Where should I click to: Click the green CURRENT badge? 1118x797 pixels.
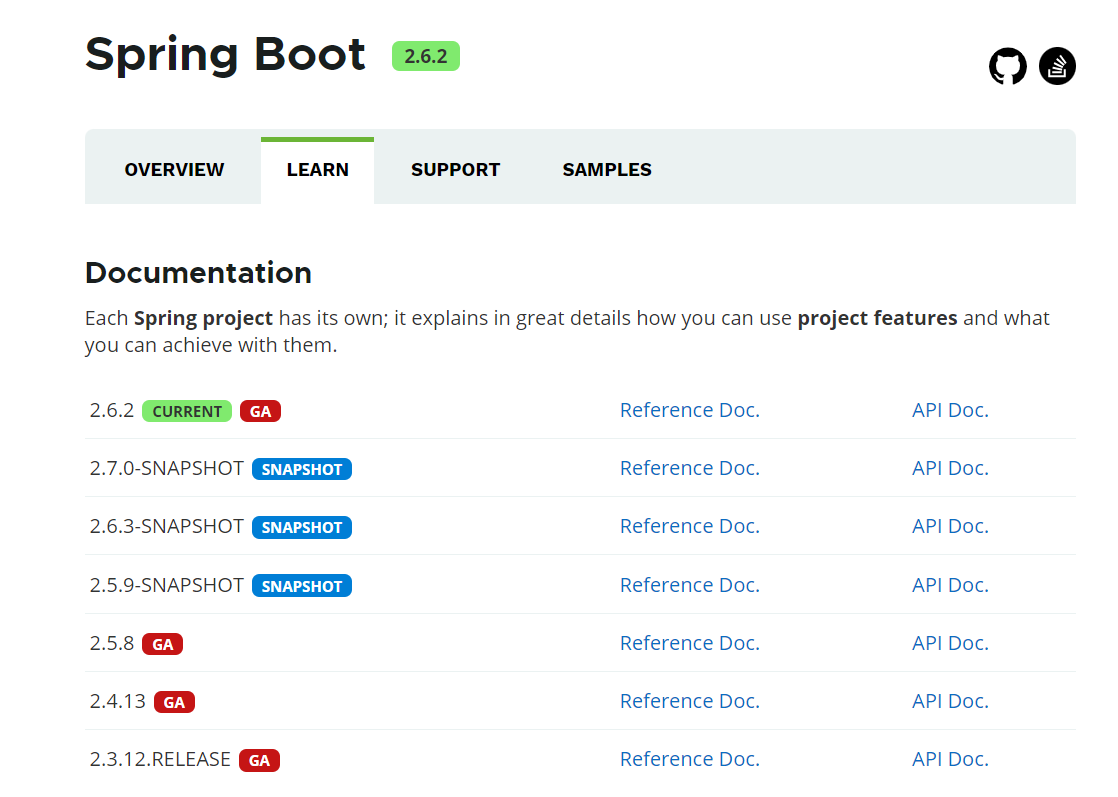[x=187, y=411]
